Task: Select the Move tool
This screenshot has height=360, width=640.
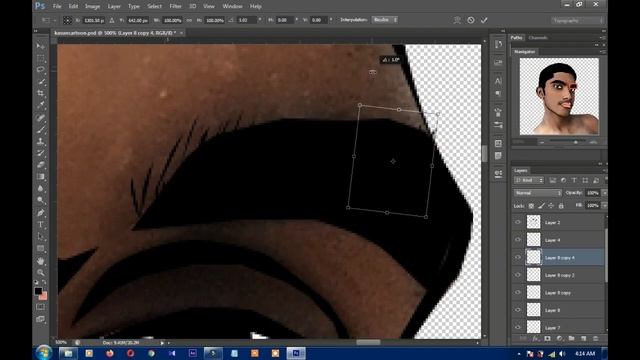Action: (x=40, y=46)
